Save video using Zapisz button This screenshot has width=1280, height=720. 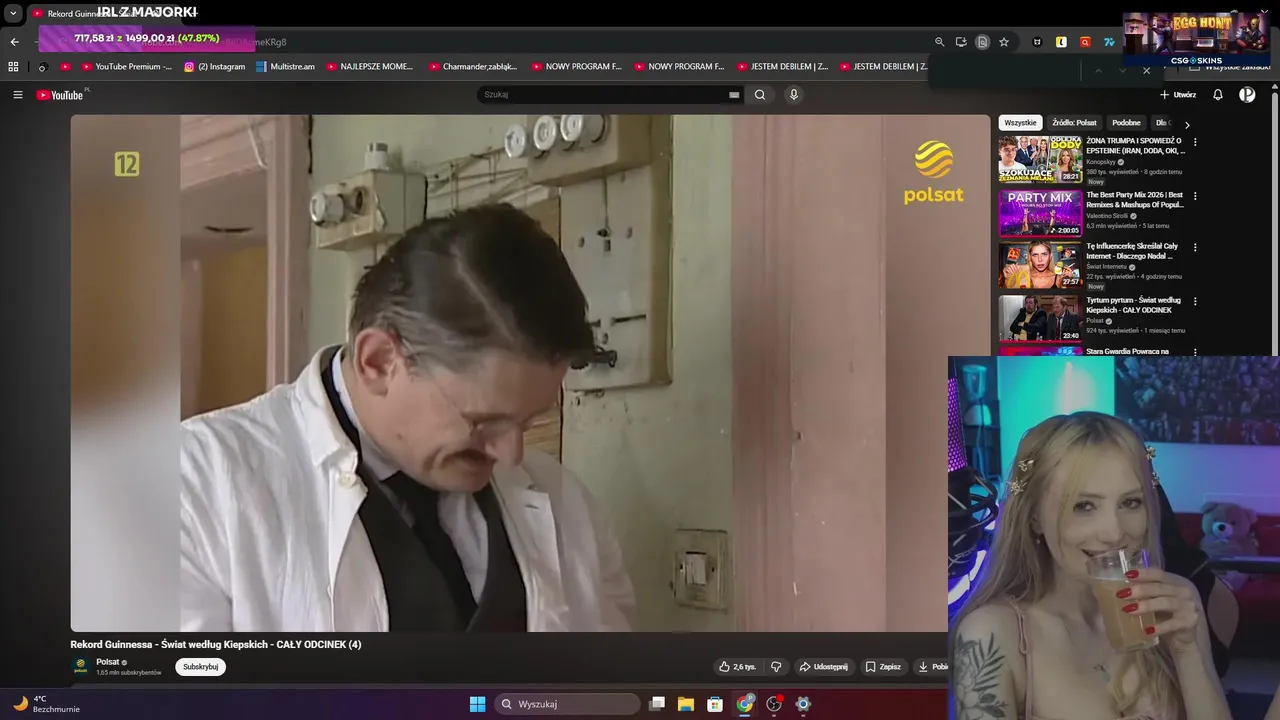click(x=883, y=667)
